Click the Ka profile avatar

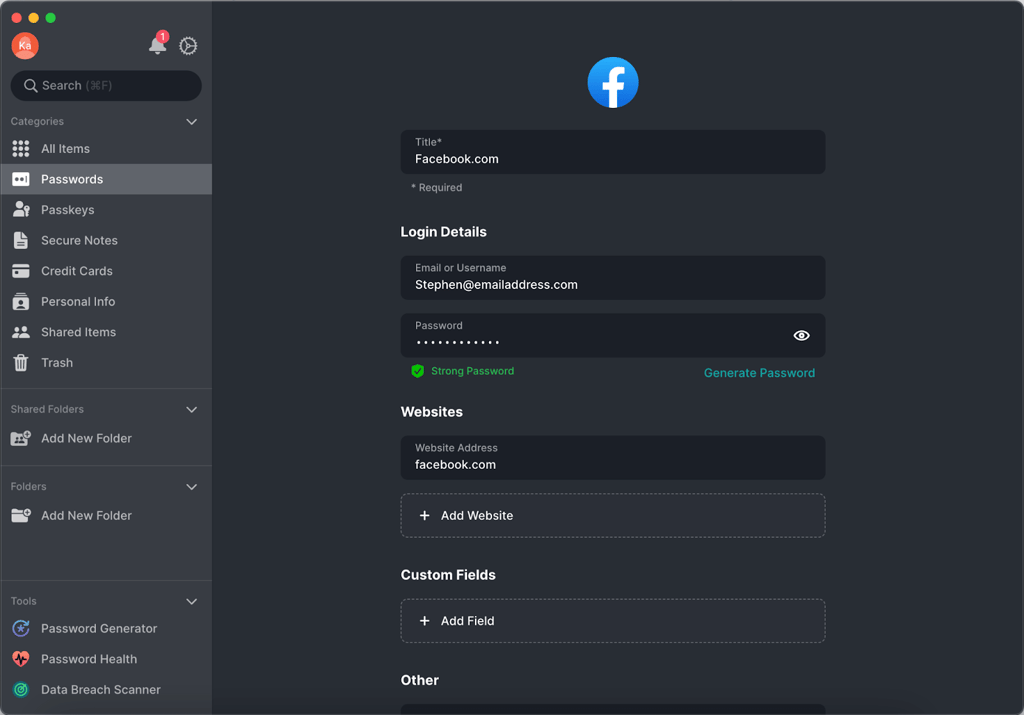click(x=25, y=46)
